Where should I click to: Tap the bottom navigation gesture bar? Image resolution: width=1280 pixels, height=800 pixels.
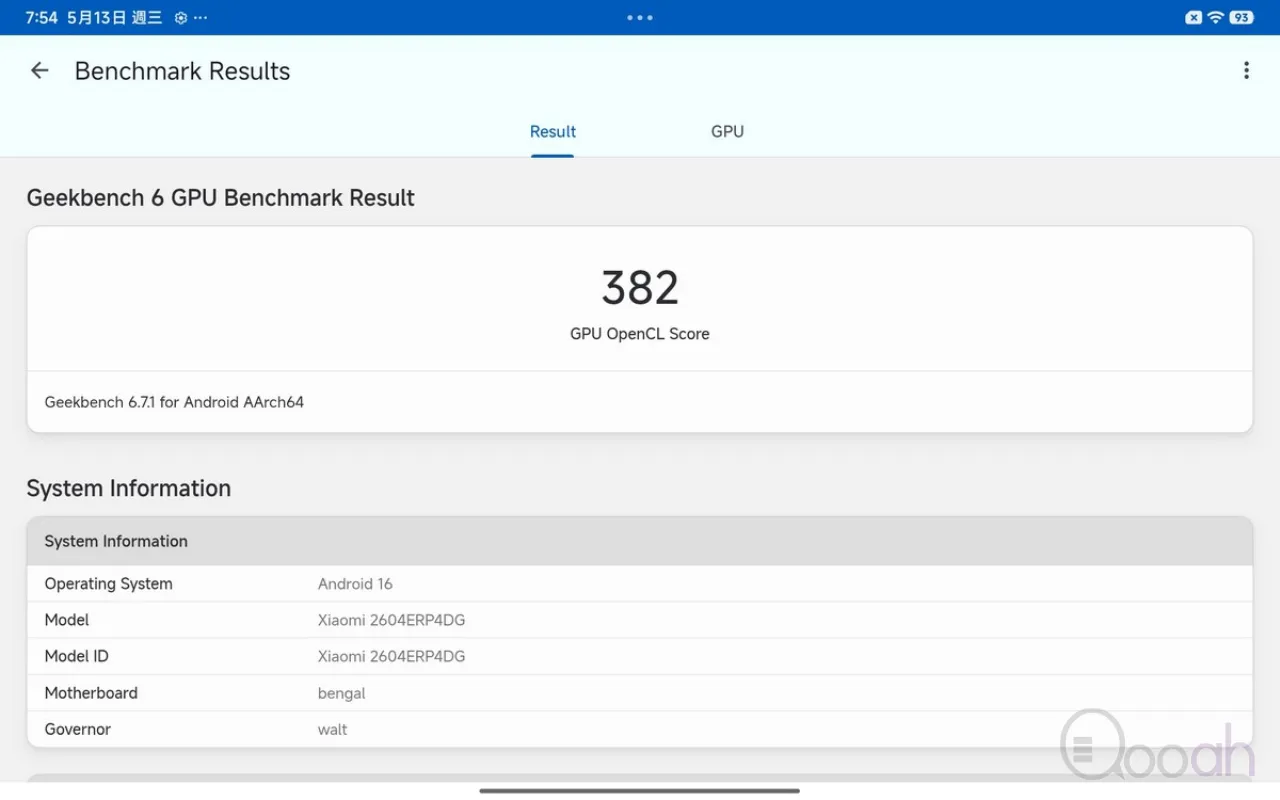pyautogui.click(x=640, y=791)
